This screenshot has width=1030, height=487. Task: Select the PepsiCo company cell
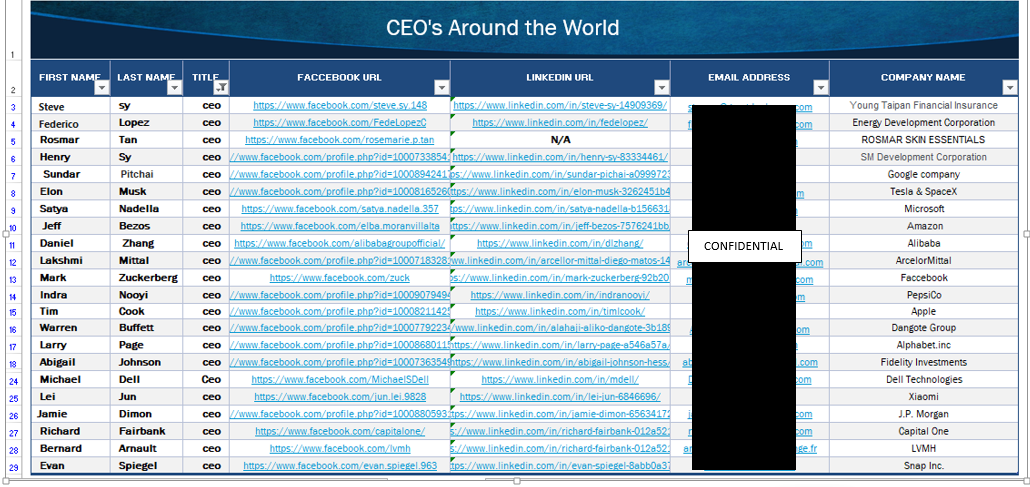tap(923, 294)
